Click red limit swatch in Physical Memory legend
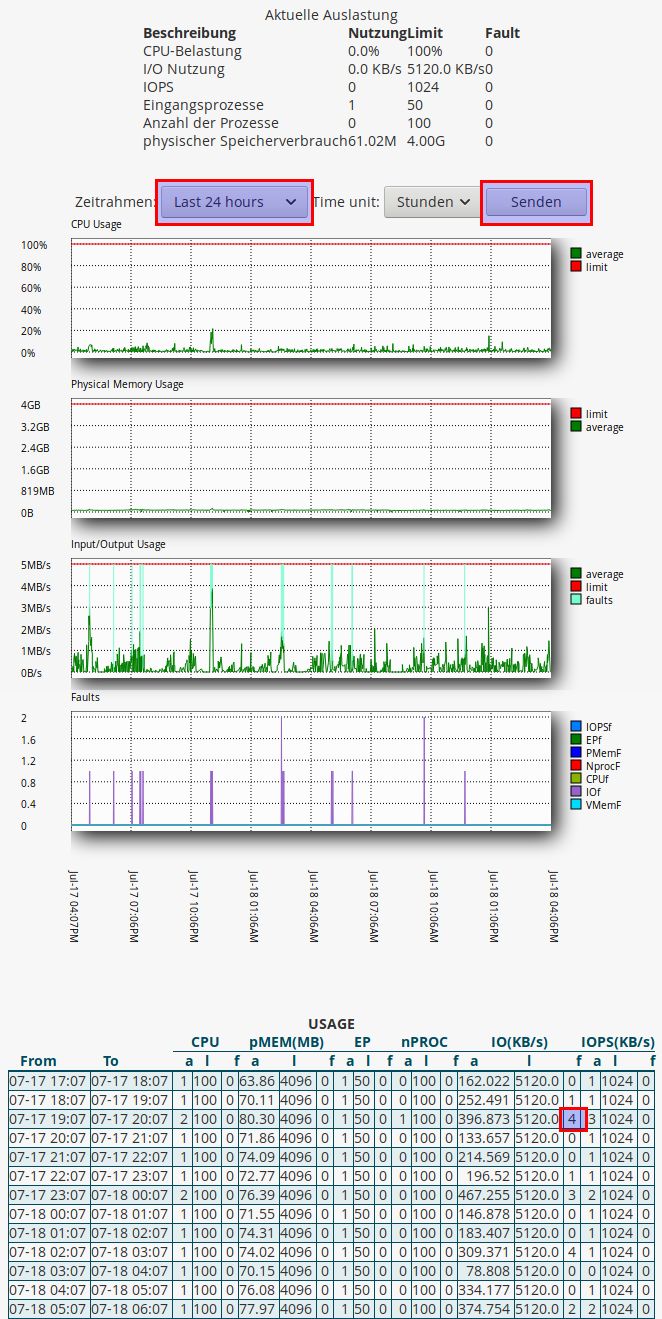662x1319 pixels. pos(576,414)
